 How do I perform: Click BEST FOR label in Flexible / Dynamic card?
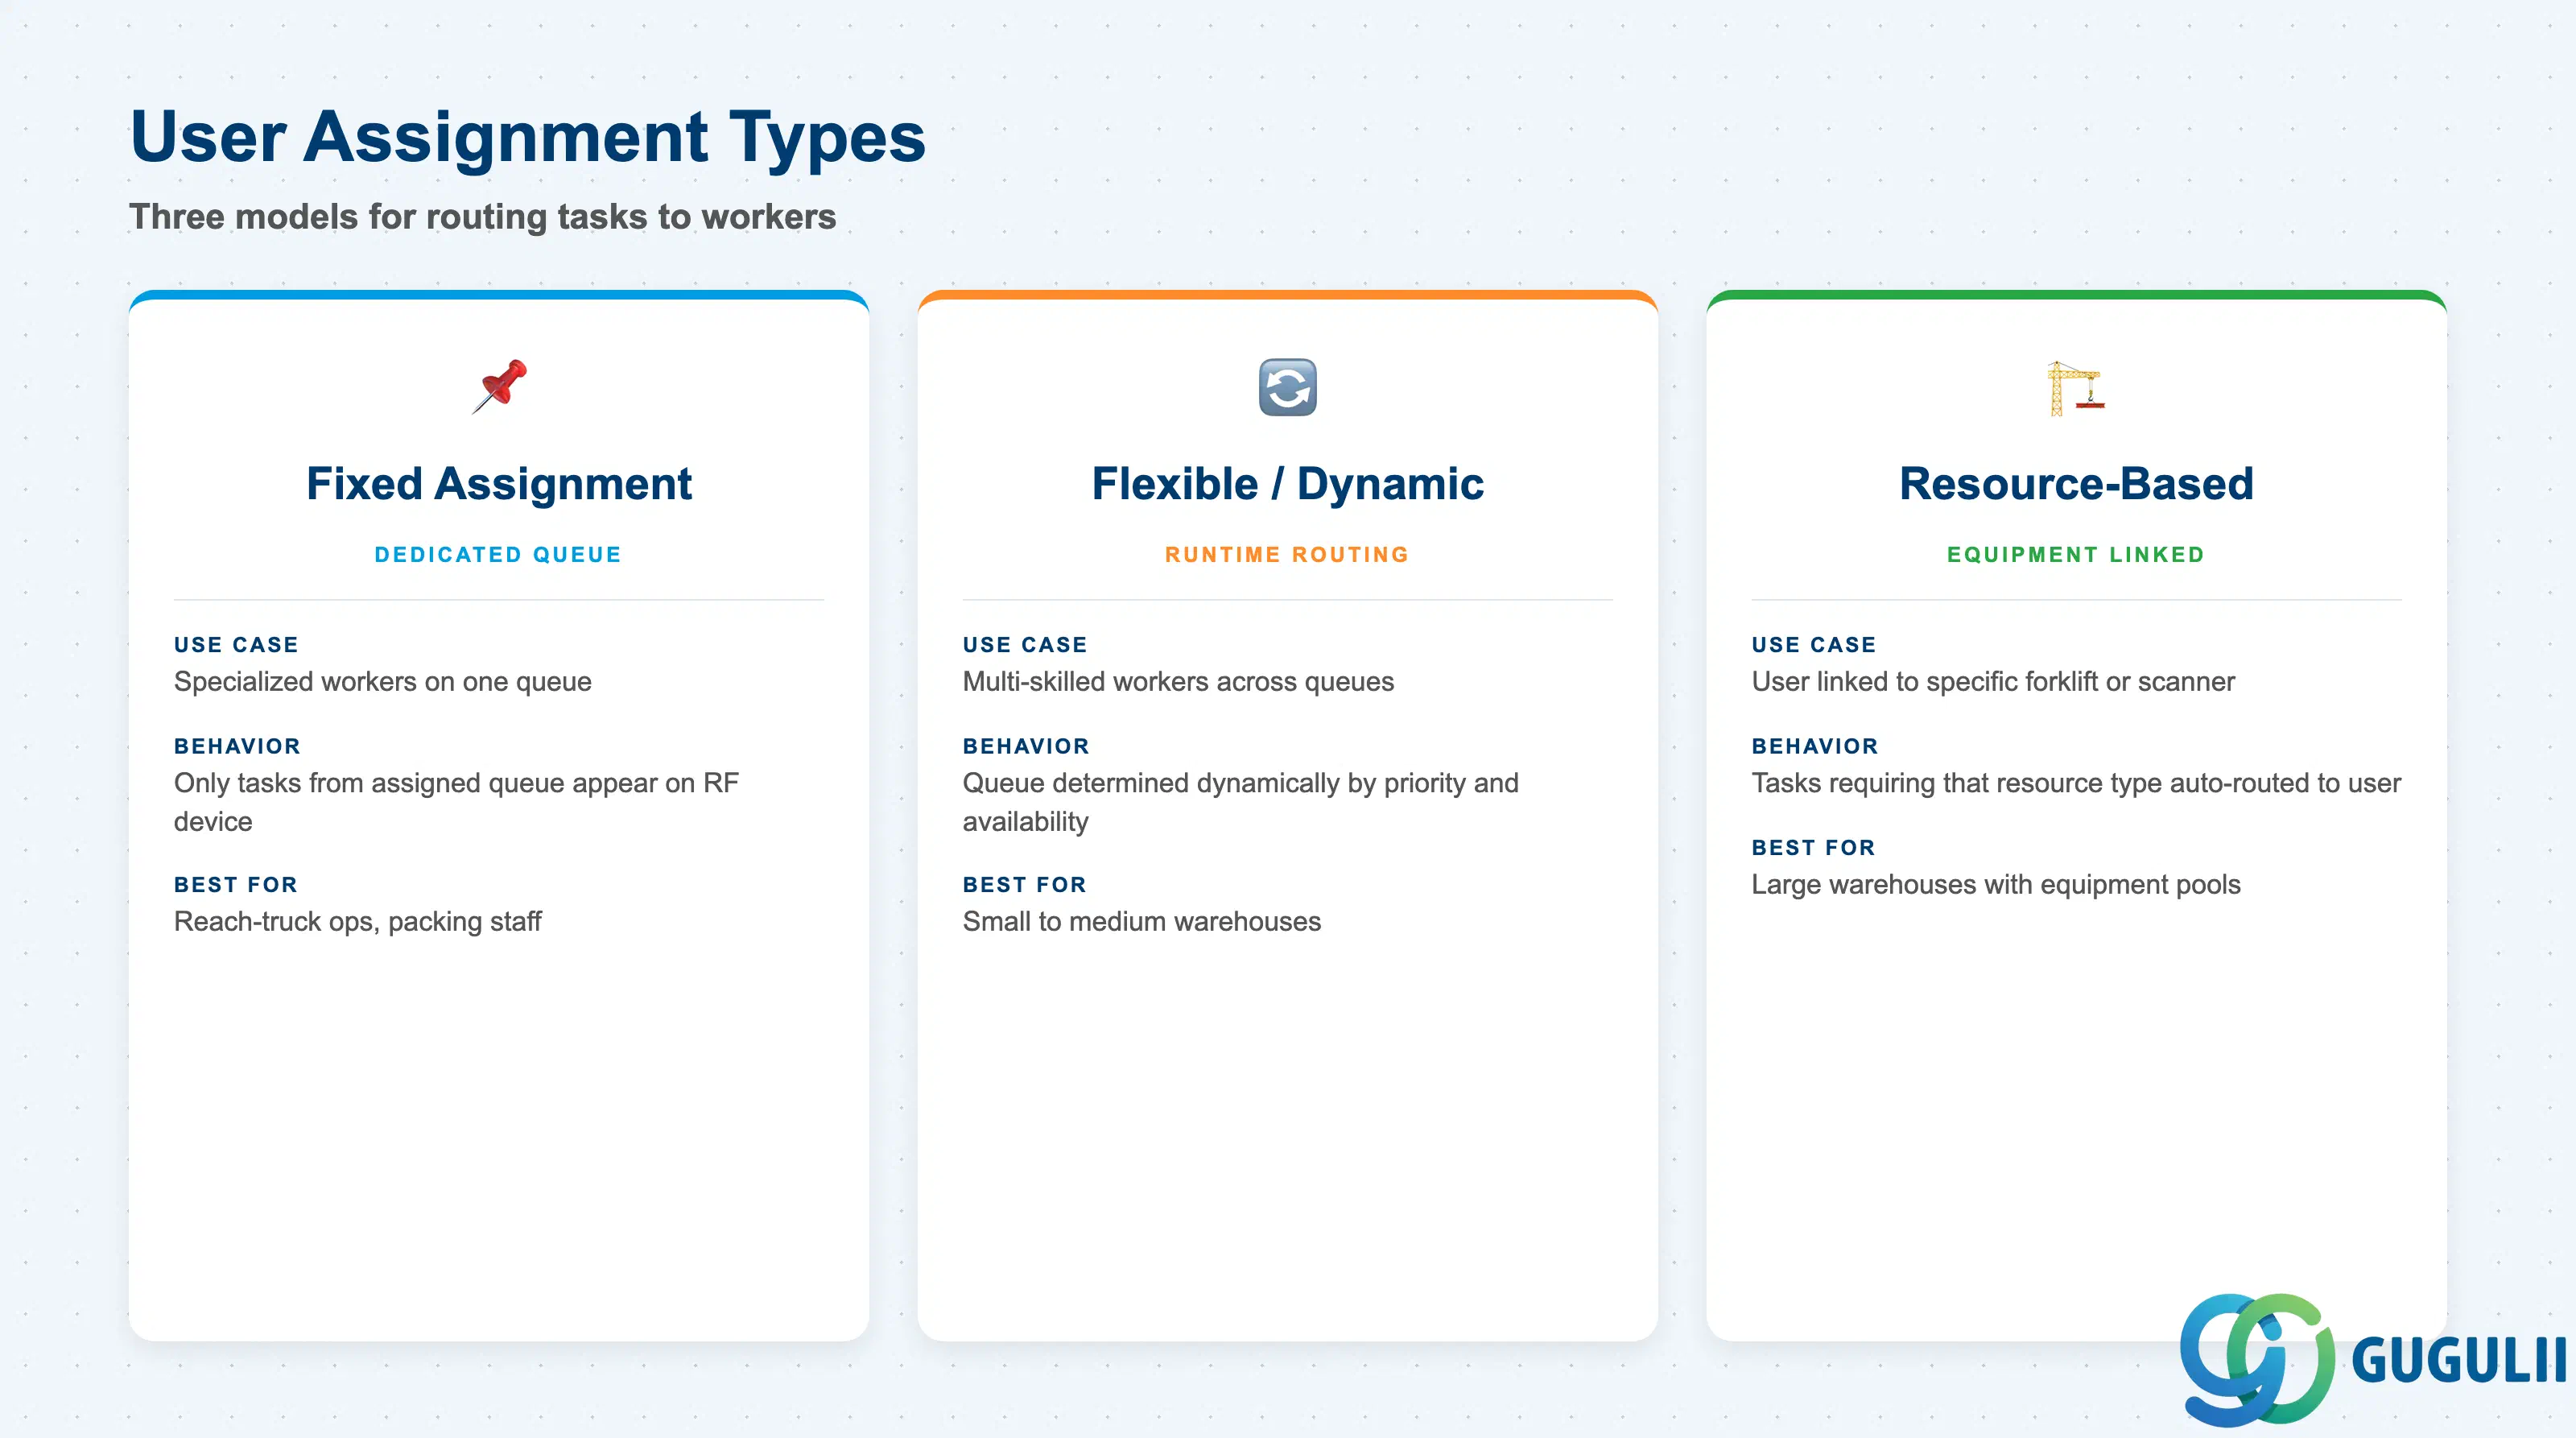pos(1025,885)
